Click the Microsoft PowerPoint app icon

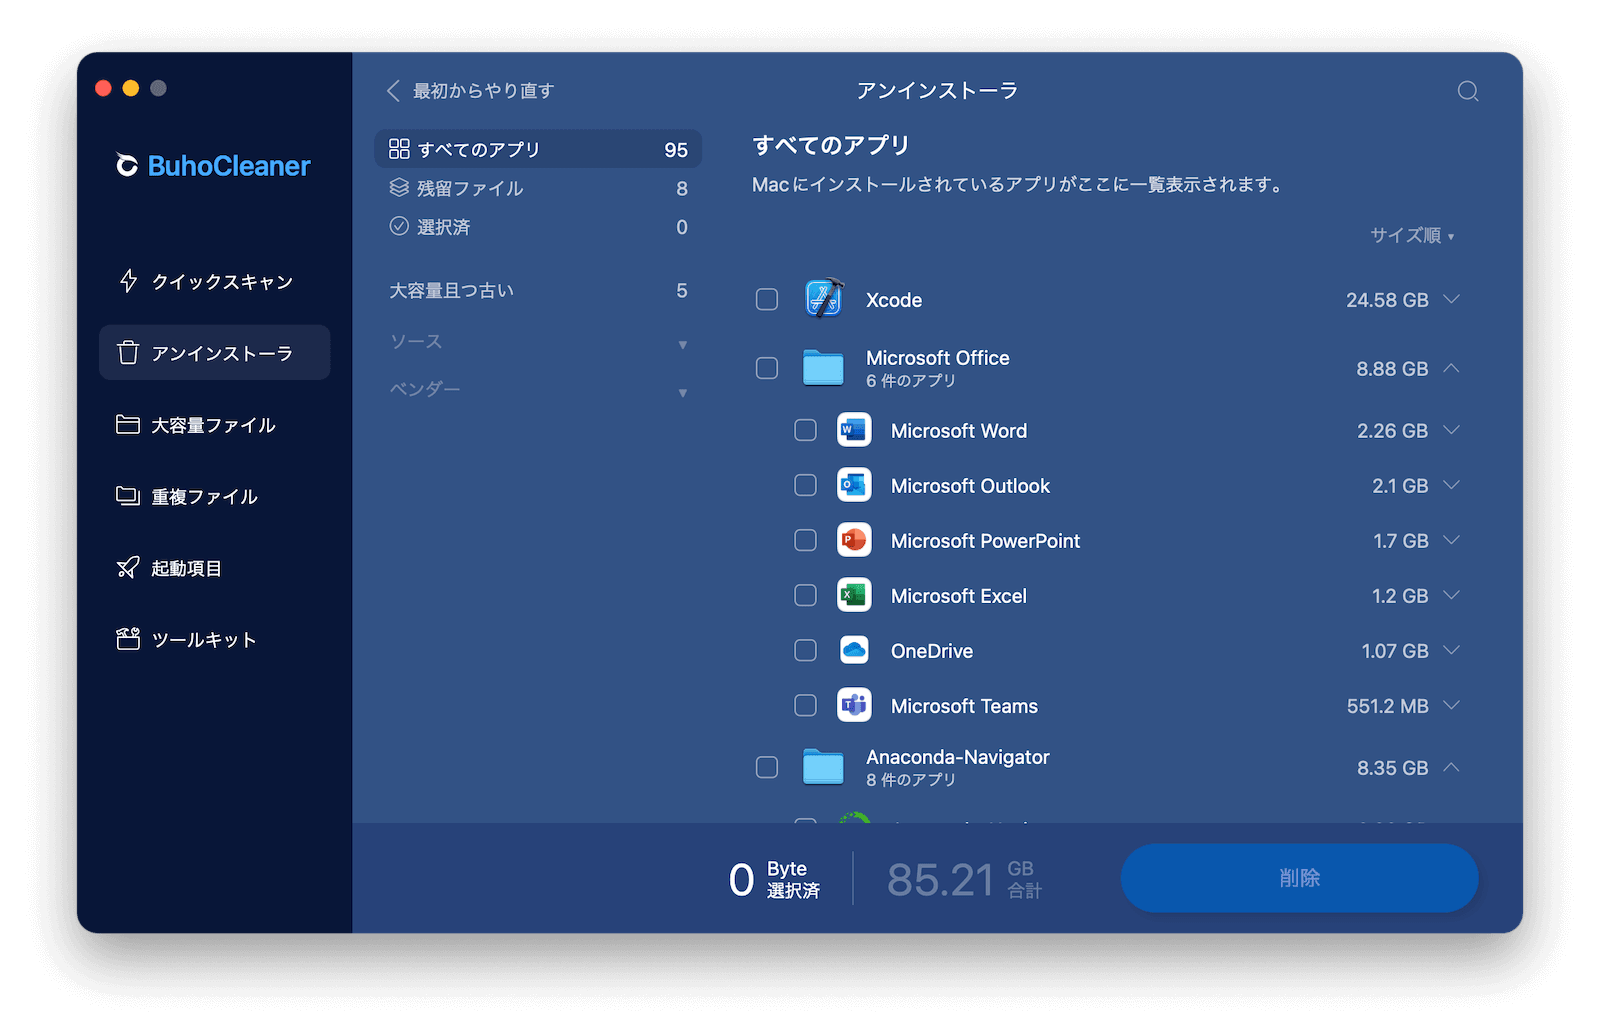click(854, 540)
